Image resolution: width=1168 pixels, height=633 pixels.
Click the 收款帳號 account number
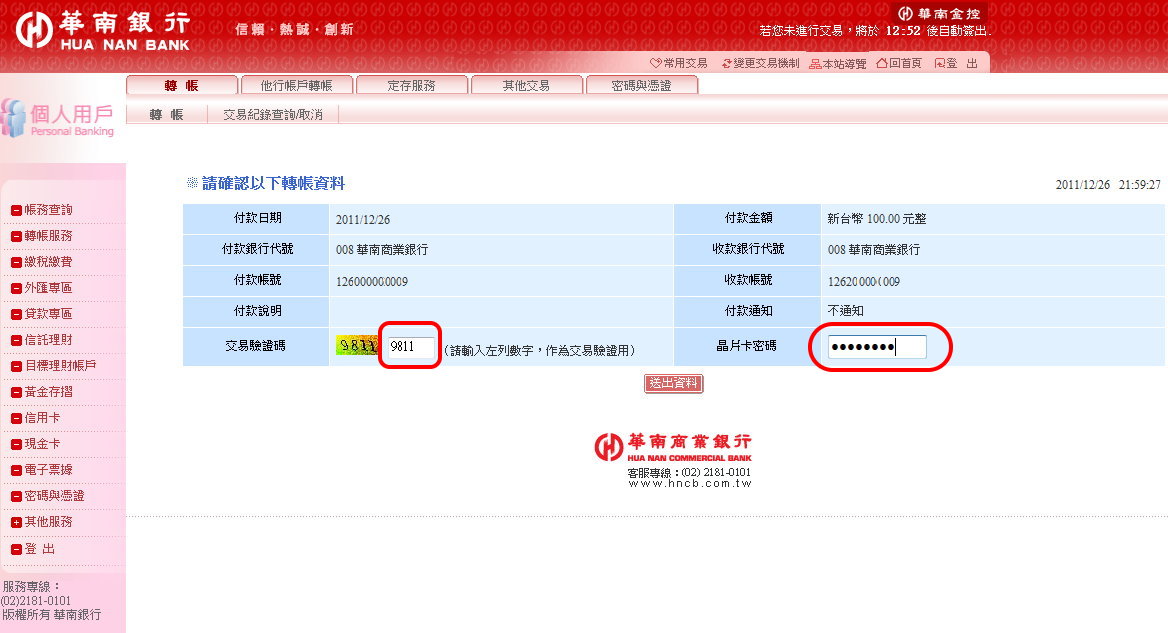[x=863, y=281]
